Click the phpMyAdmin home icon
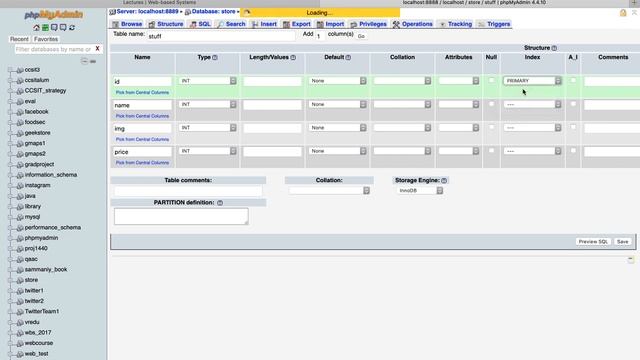640x360 pixels. 36,27
